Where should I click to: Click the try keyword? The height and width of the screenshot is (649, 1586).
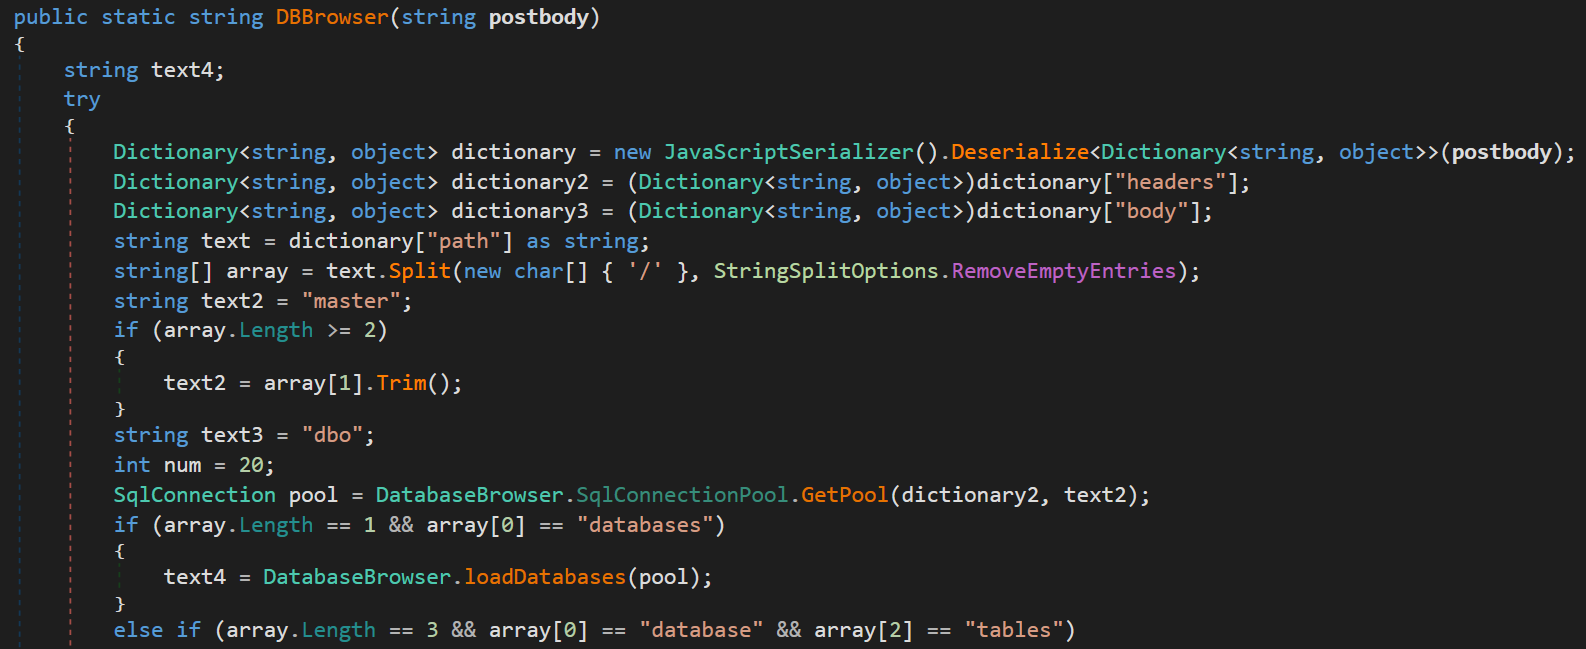(82, 99)
